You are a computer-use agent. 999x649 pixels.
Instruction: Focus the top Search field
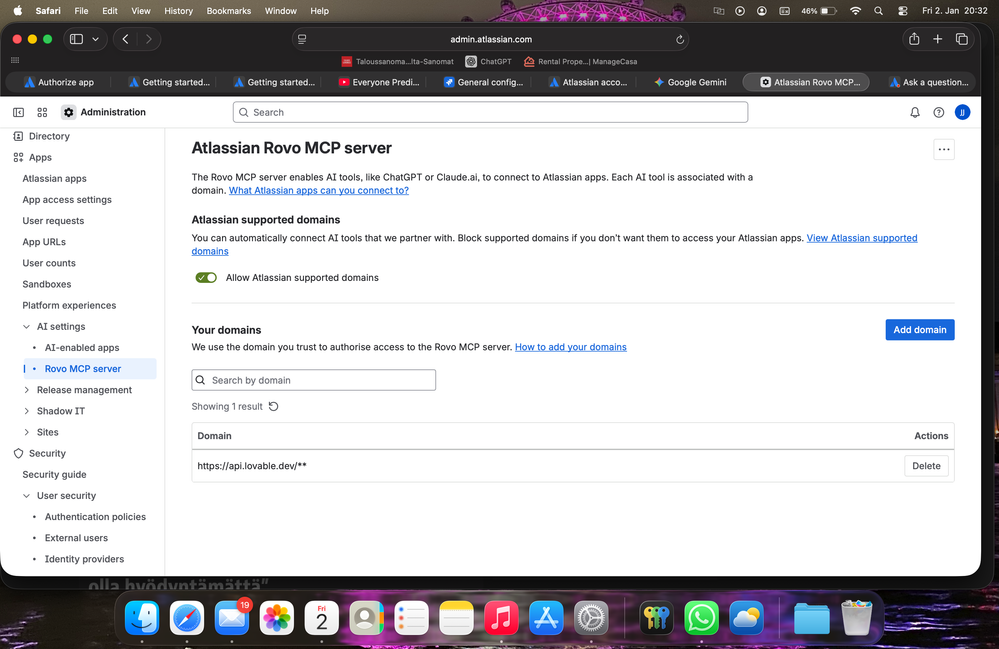pyautogui.click(x=490, y=112)
